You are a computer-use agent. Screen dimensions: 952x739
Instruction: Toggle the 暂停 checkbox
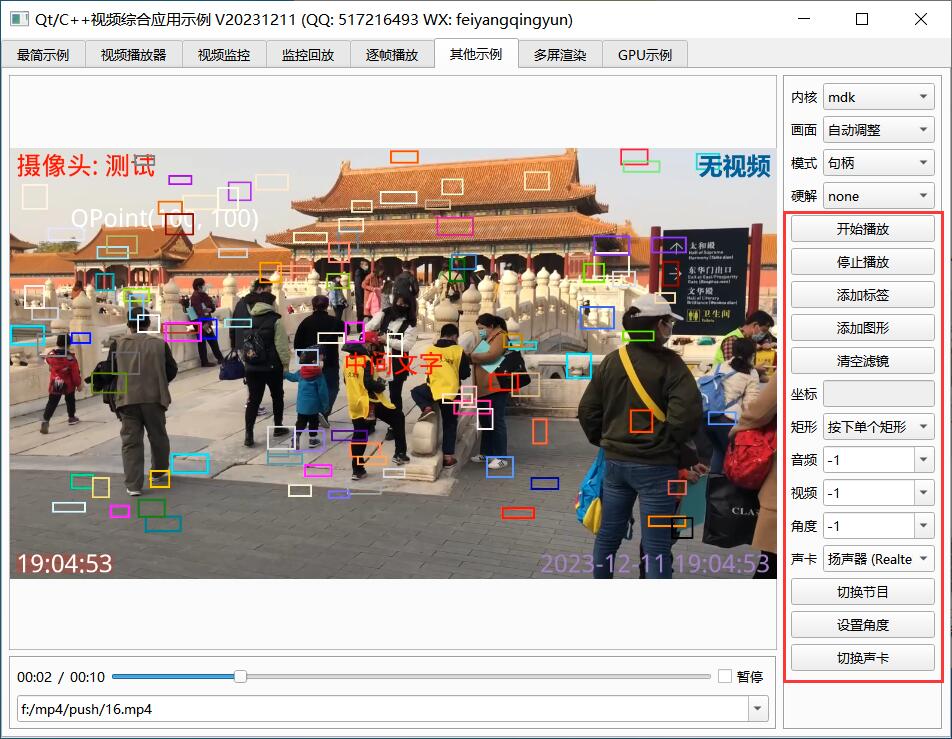(725, 677)
